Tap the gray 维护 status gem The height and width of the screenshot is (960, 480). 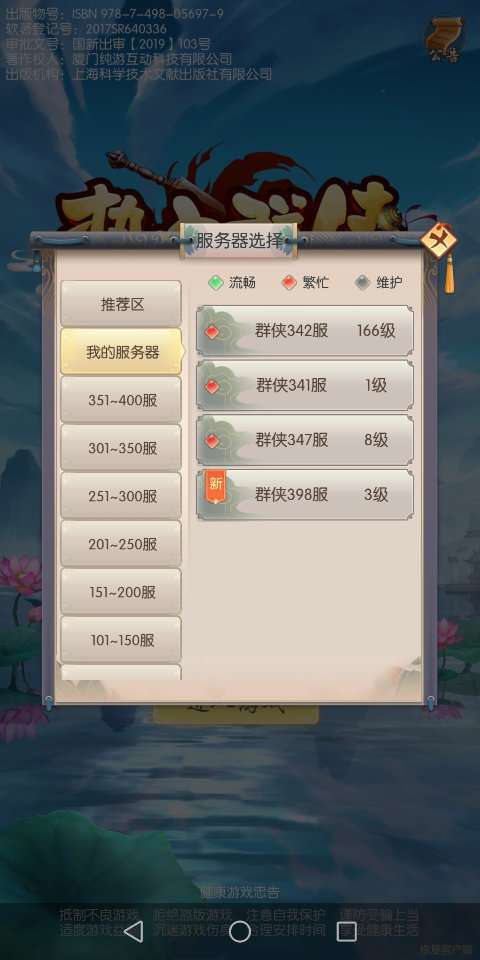coord(363,283)
